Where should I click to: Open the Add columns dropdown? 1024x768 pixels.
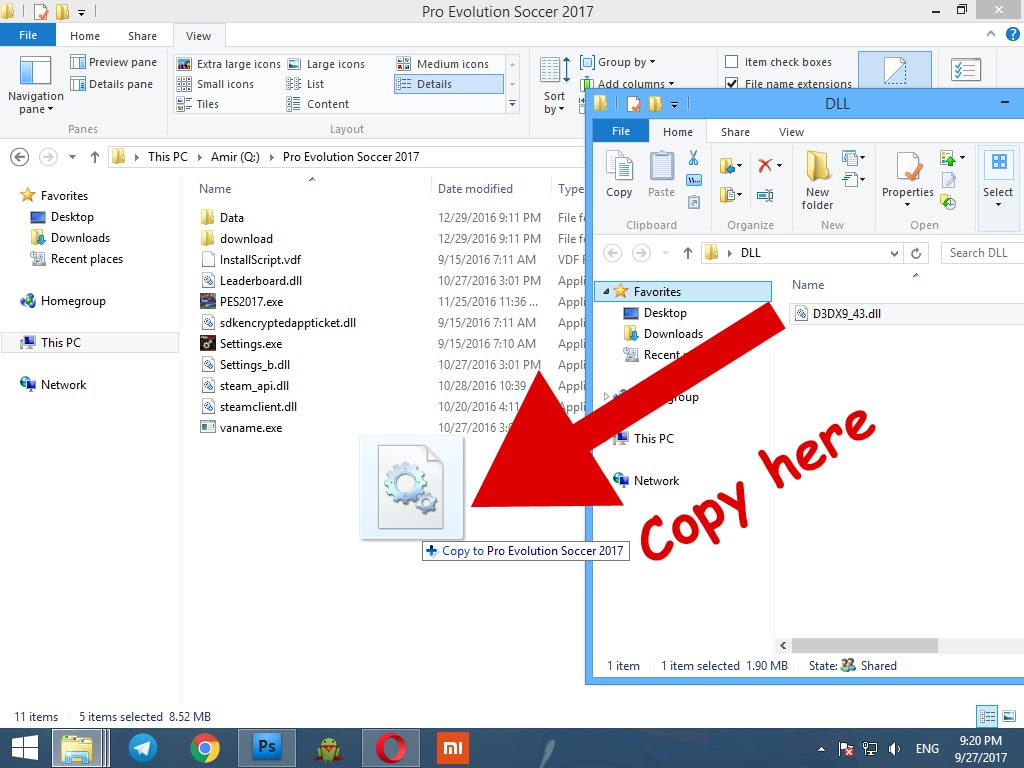point(628,84)
